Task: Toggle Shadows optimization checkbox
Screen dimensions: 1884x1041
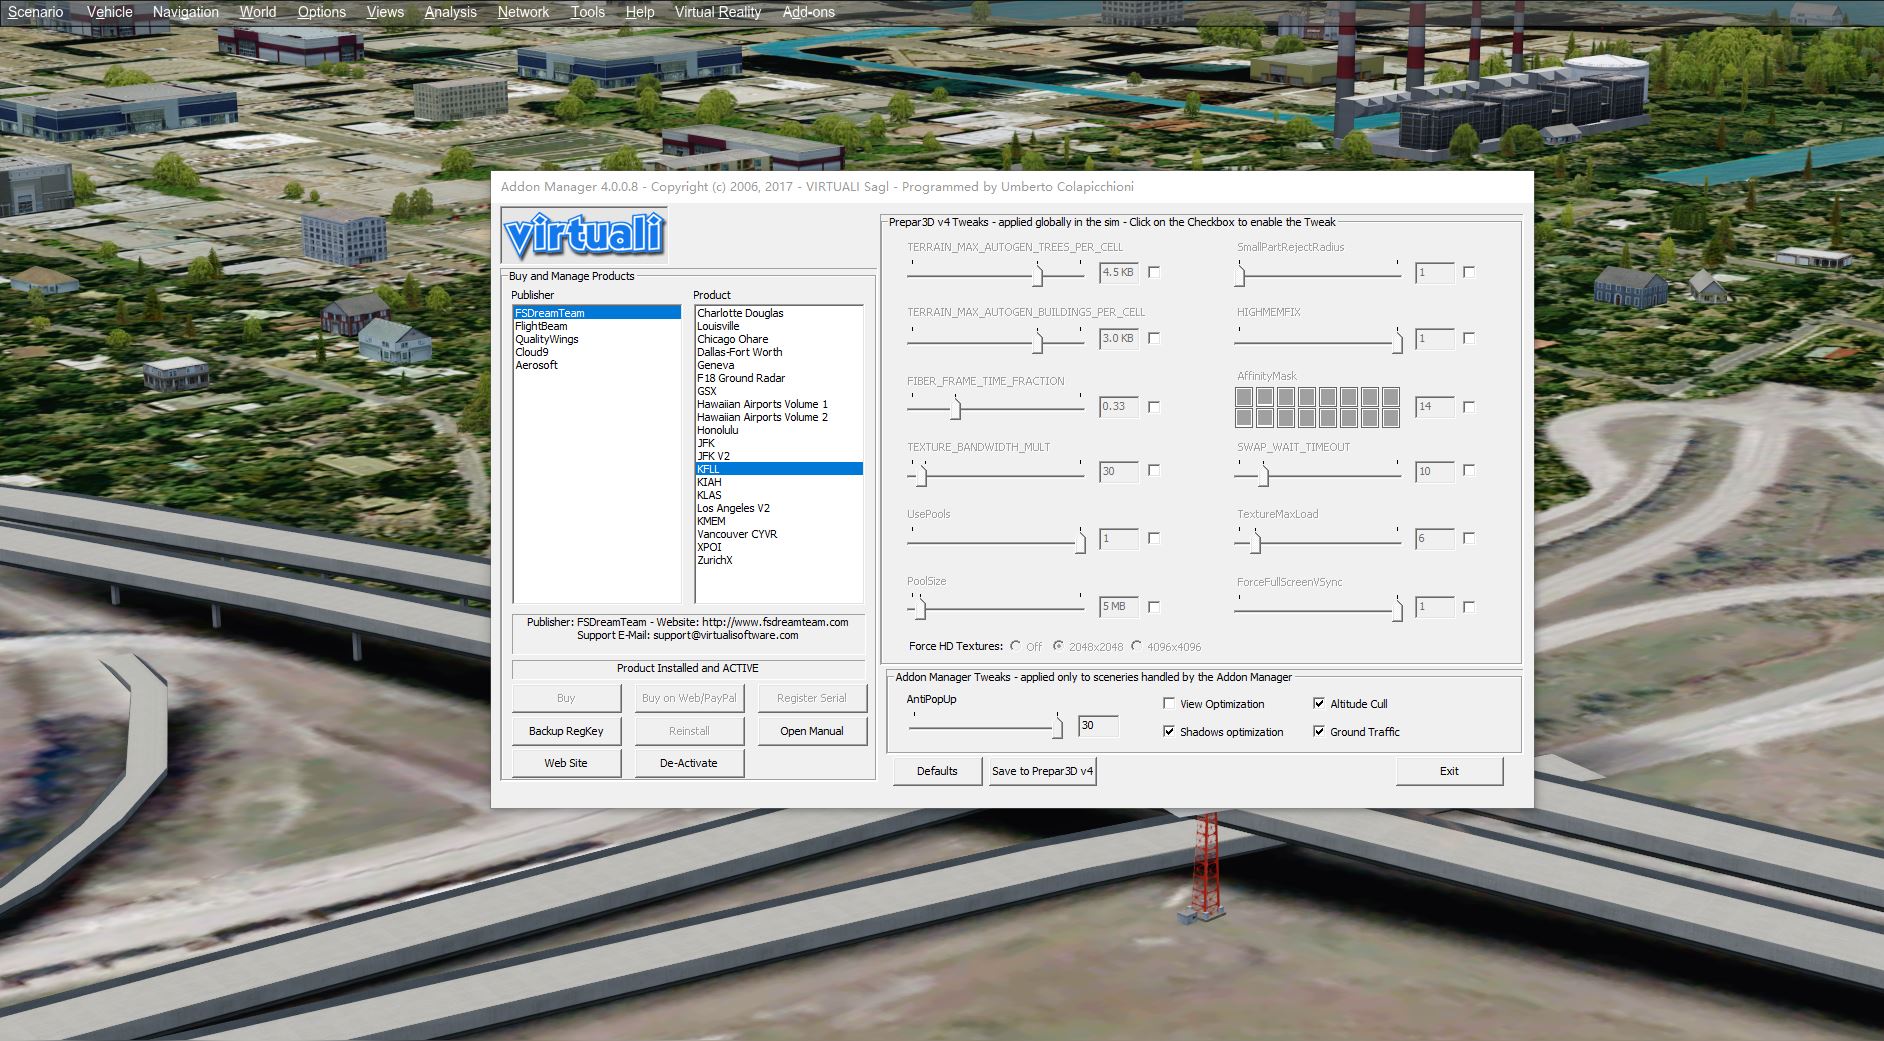Action: 1169,732
